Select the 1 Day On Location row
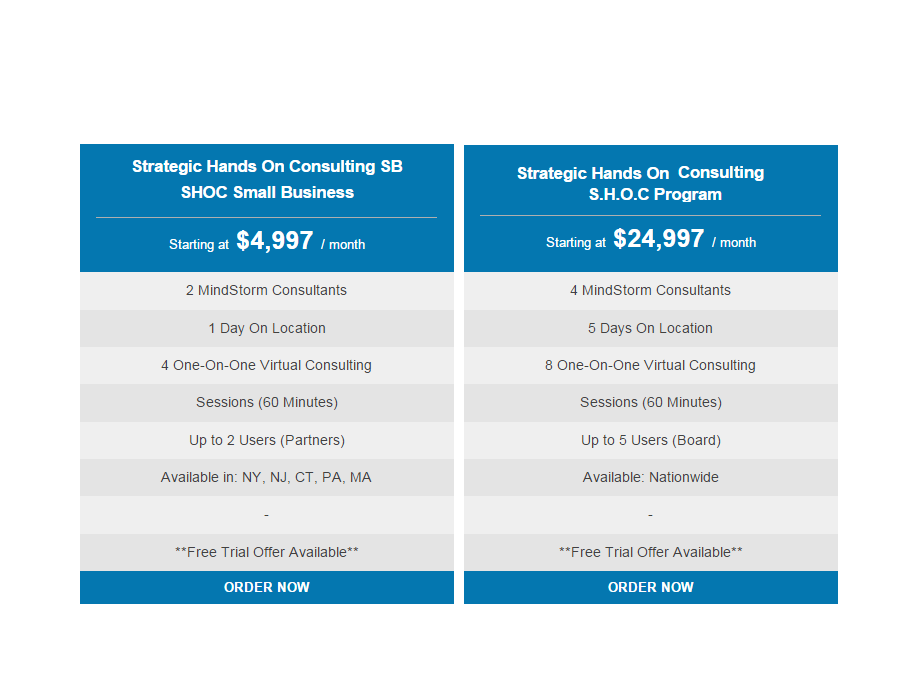901x674 pixels. tap(267, 328)
